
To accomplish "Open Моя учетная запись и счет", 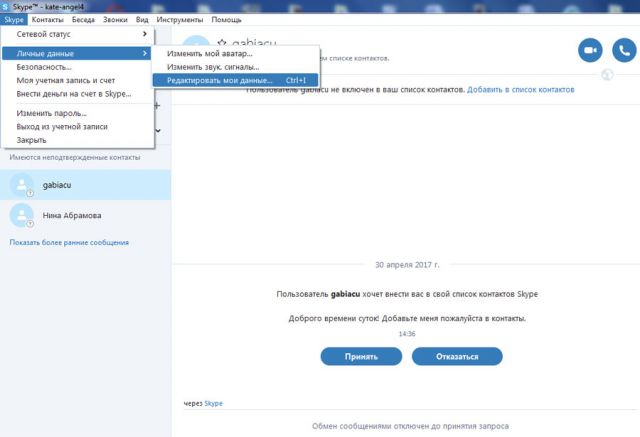I will coord(78,80).
